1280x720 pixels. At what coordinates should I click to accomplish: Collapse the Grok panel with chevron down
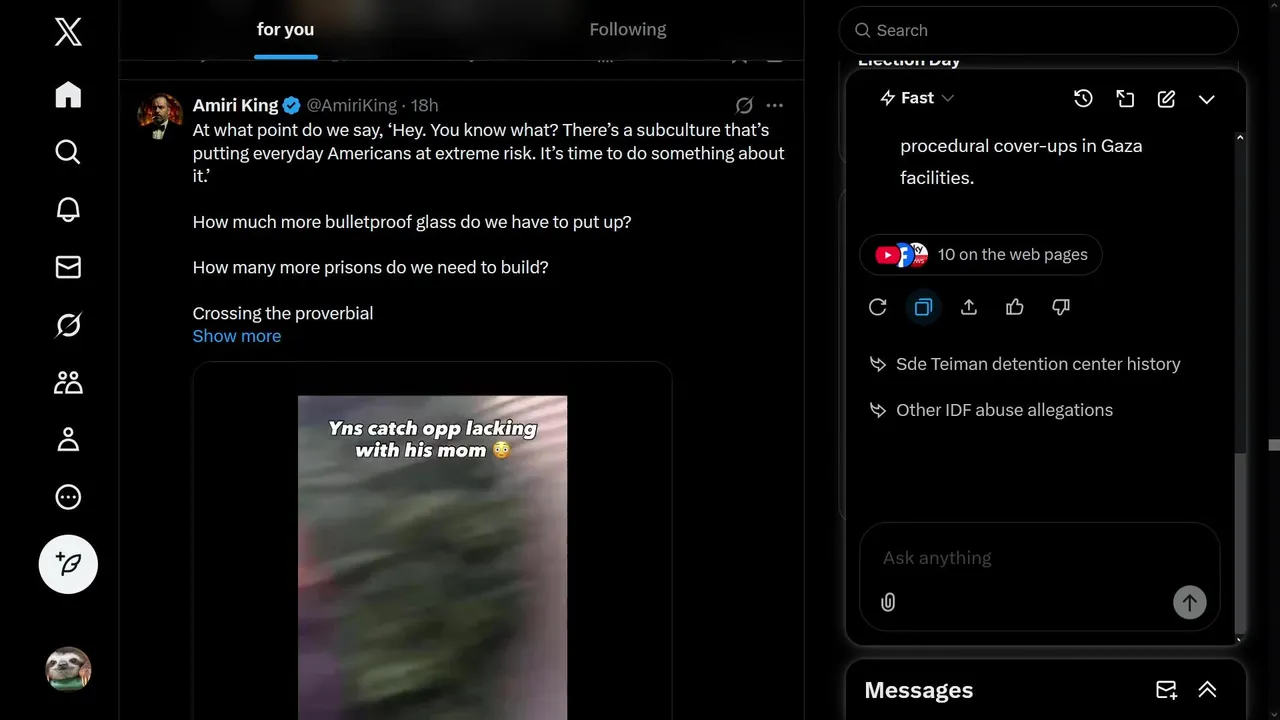click(1207, 98)
